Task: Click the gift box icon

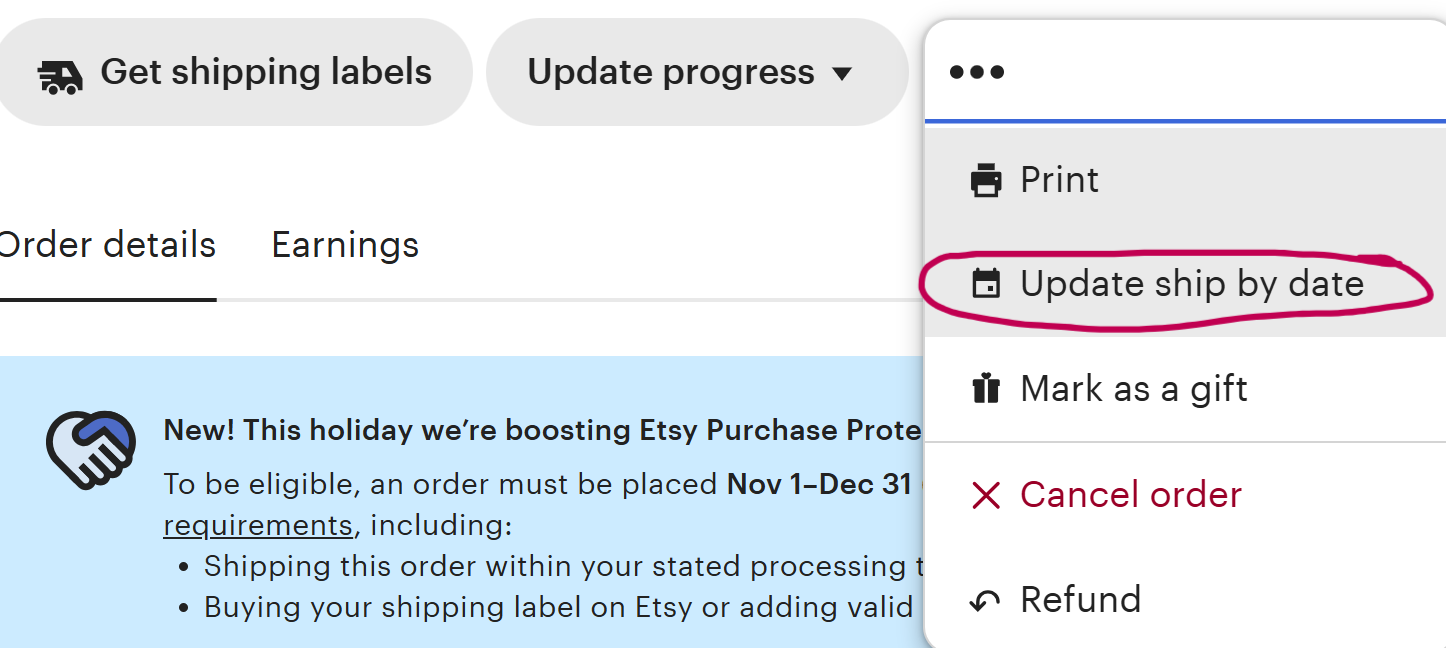Action: pos(986,389)
